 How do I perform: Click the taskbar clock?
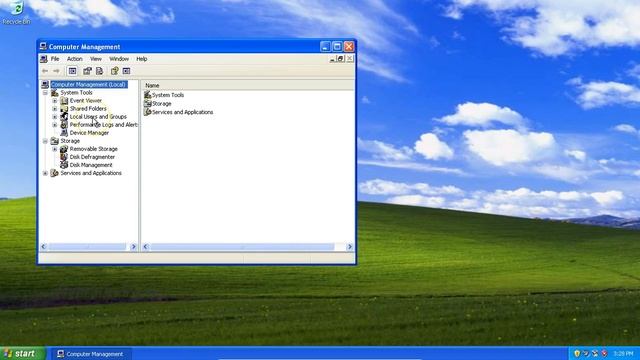tap(623, 353)
